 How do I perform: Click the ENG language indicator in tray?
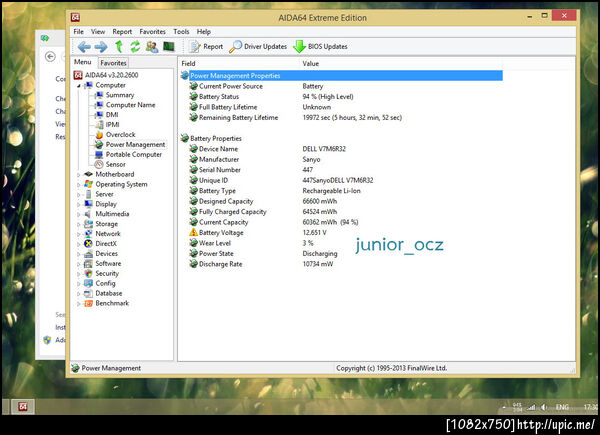click(x=562, y=407)
